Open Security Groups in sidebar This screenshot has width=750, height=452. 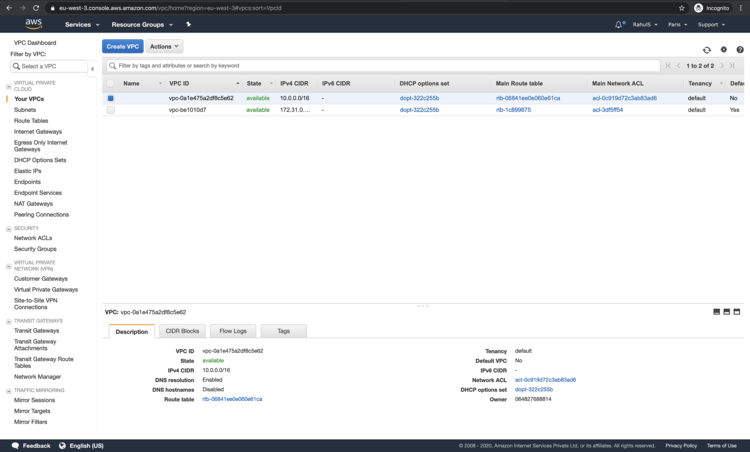[35, 249]
